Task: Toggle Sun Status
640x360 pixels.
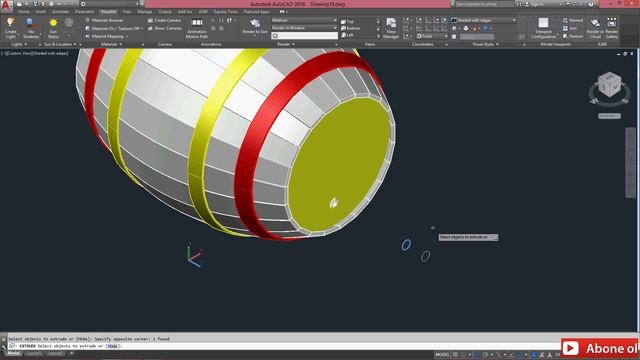Action: pyautogui.click(x=53, y=28)
